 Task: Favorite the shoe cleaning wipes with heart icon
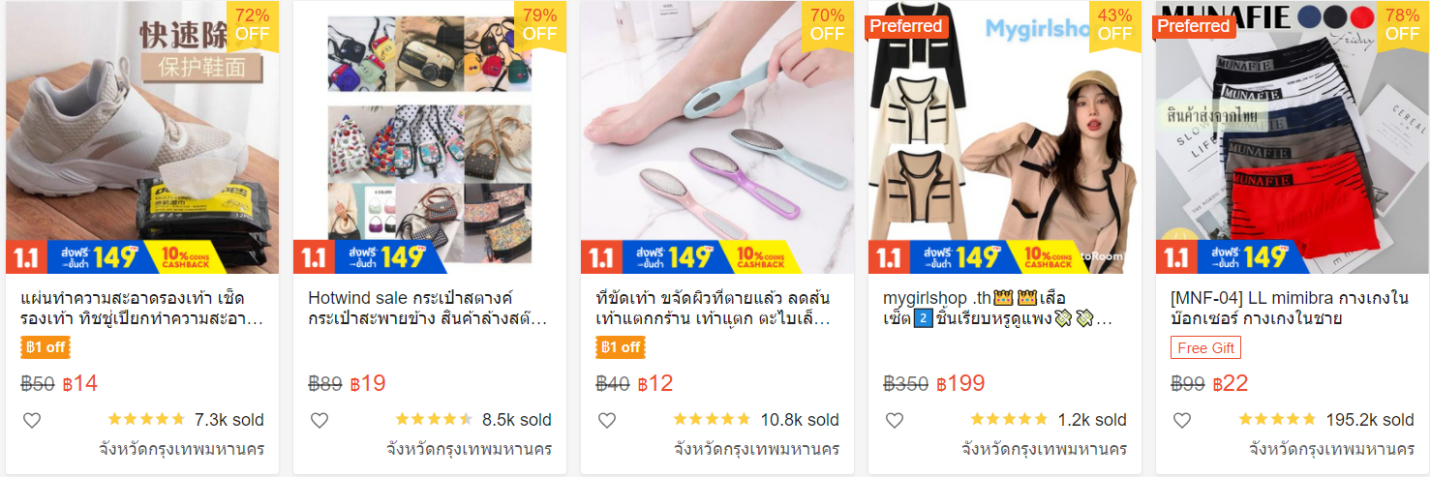tap(32, 420)
